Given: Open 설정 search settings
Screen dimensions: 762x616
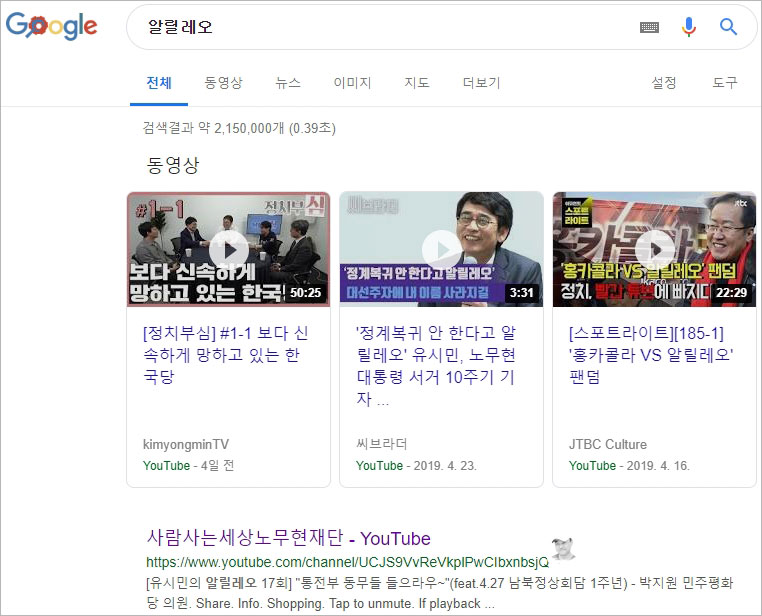Looking at the screenshot, I should [663, 83].
